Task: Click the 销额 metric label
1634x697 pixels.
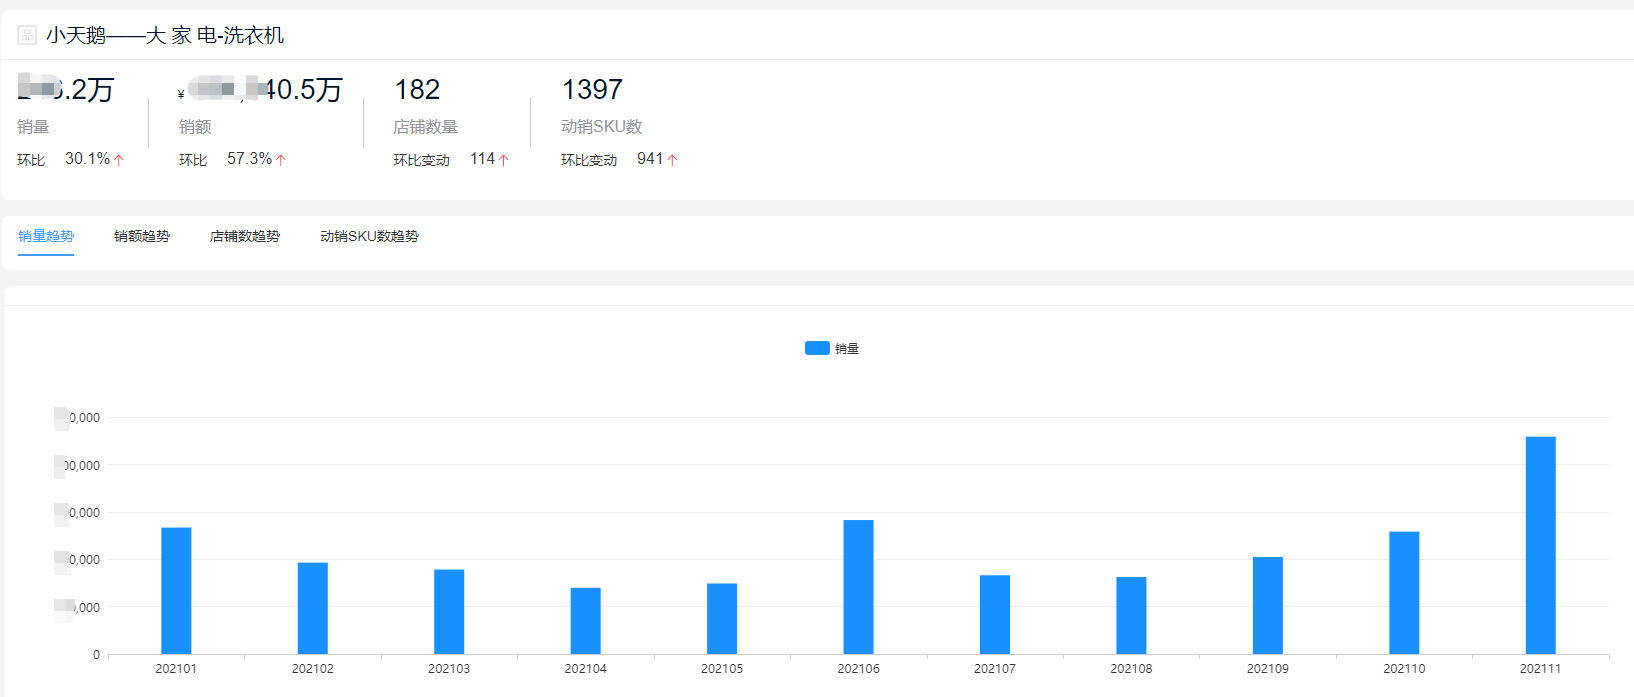Action: 195,127
